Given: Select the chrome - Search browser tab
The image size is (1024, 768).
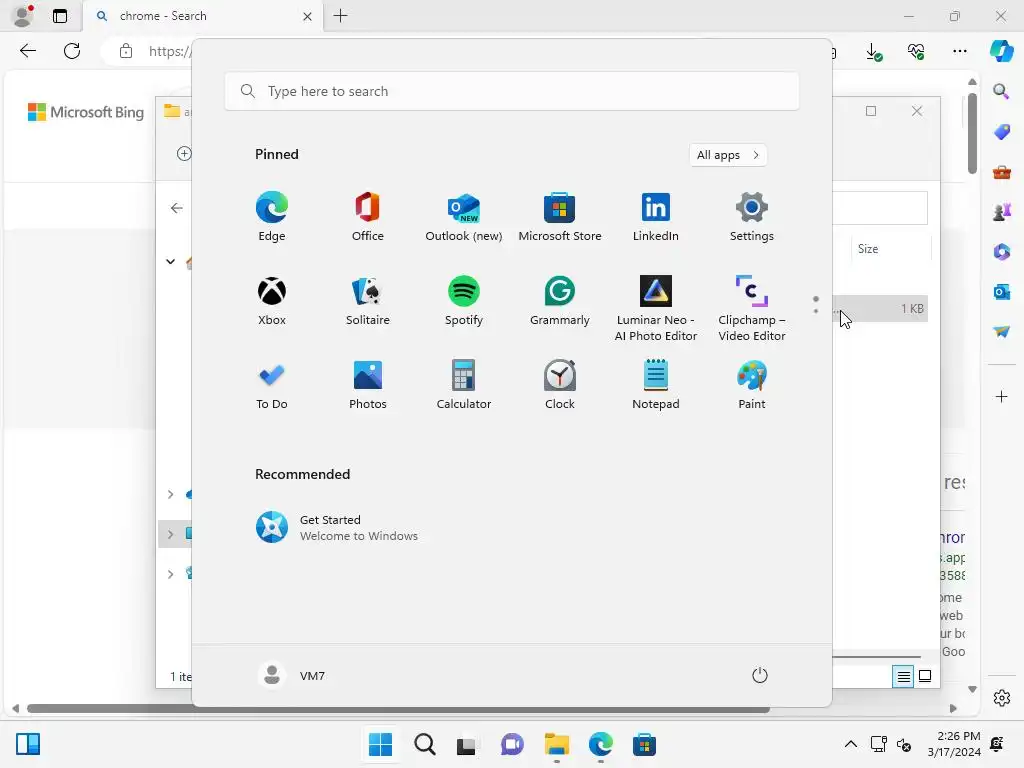Looking at the screenshot, I should [x=202, y=16].
